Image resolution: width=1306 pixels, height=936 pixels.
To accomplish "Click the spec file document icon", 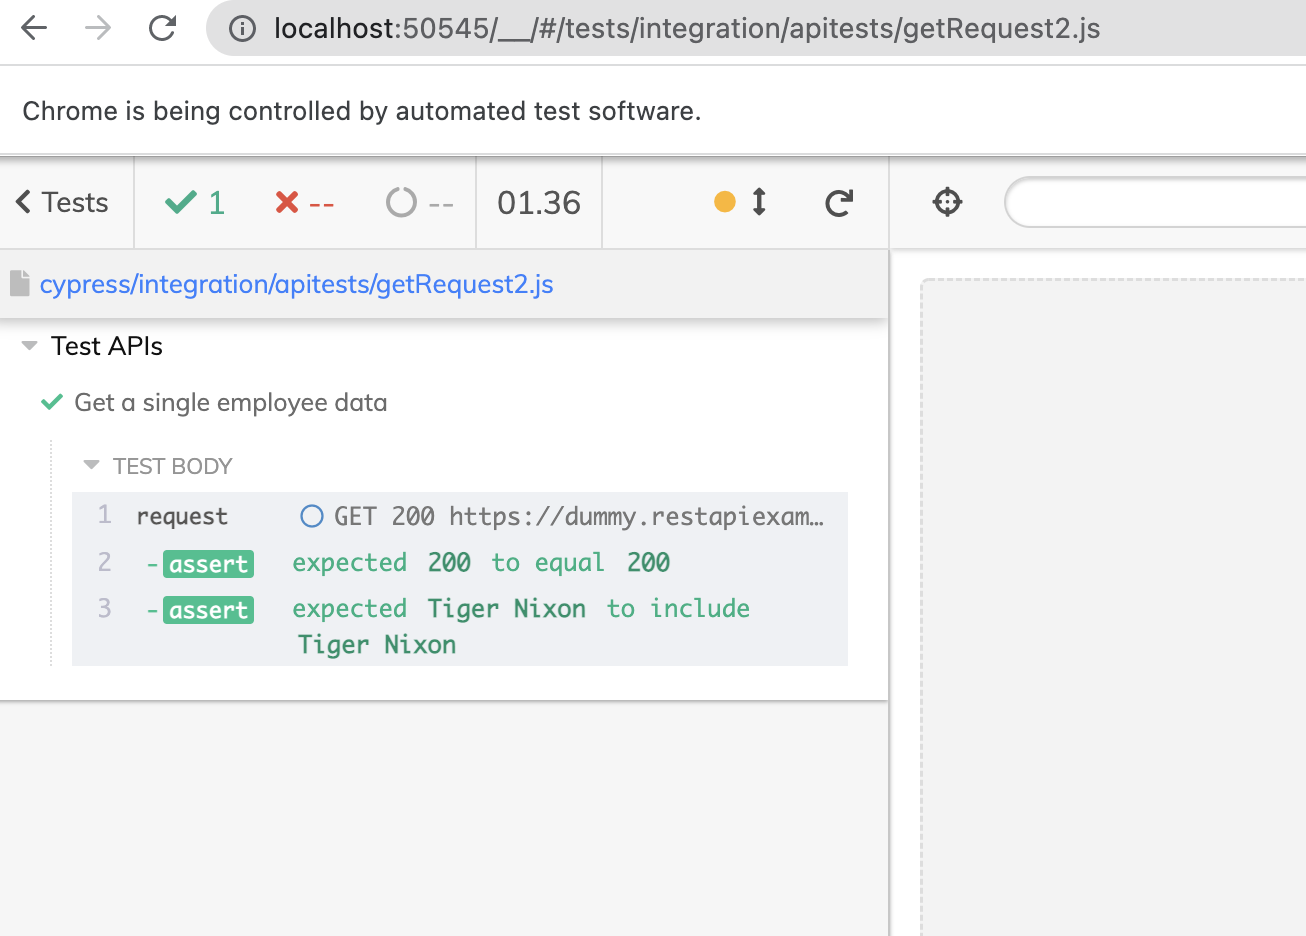I will click(x=19, y=283).
